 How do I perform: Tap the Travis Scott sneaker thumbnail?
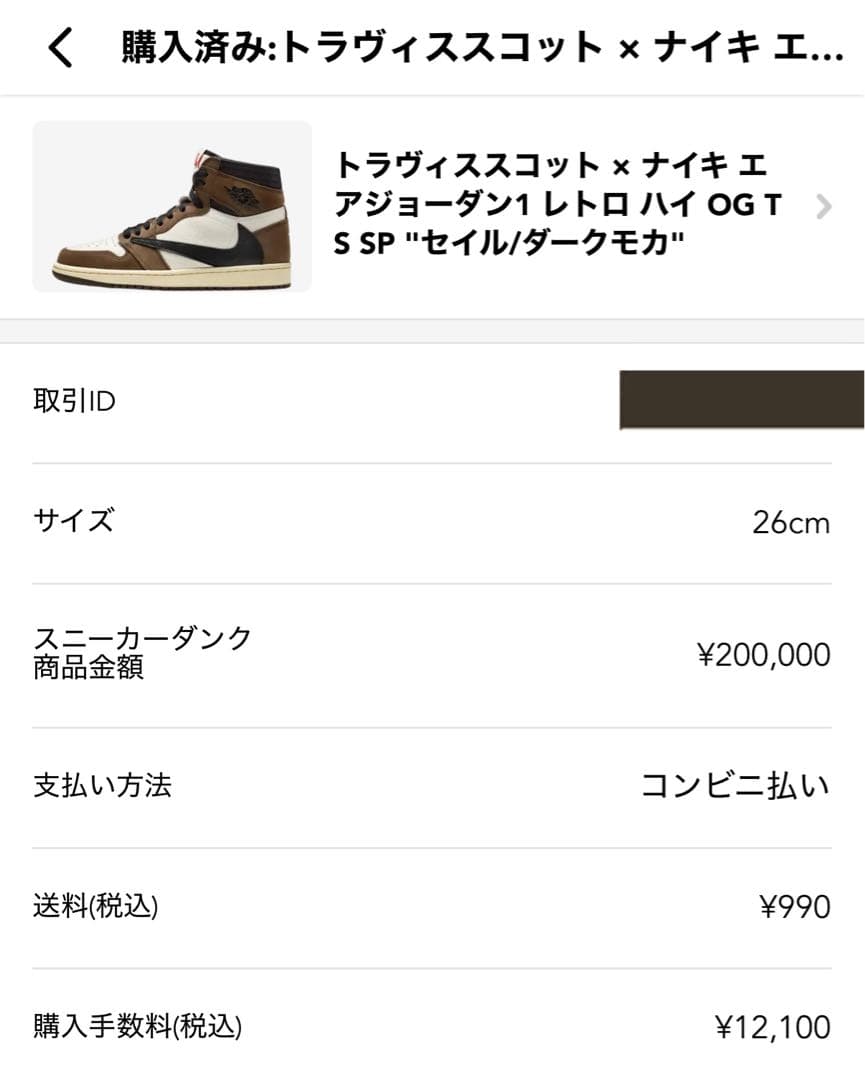pyautogui.click(x=172, y=207)
